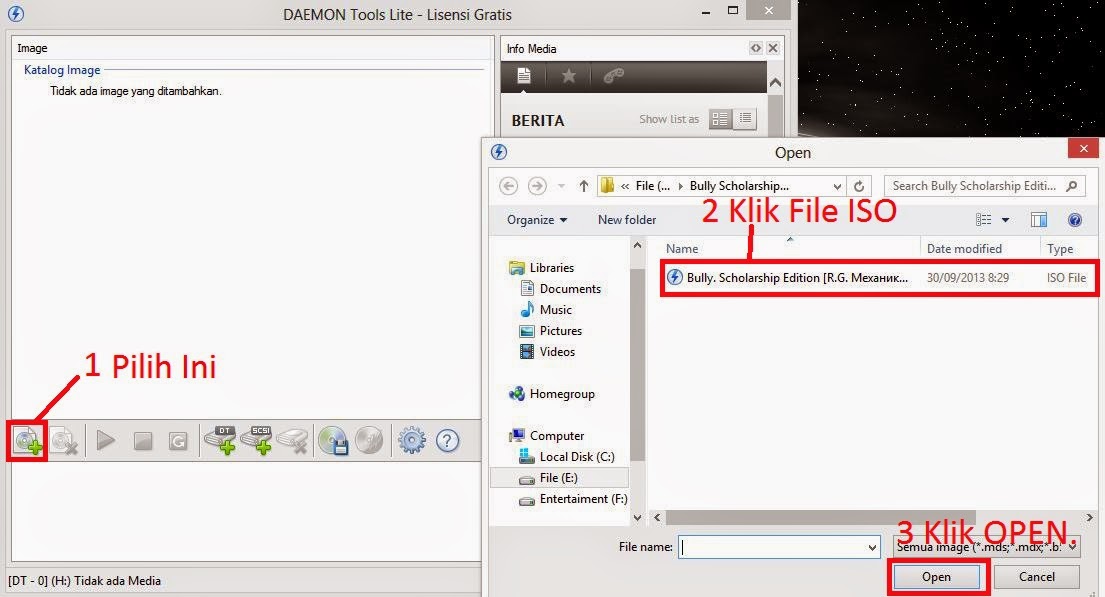
Task: Click Info Media panel float arrows icon
Action: click(755, 48)
